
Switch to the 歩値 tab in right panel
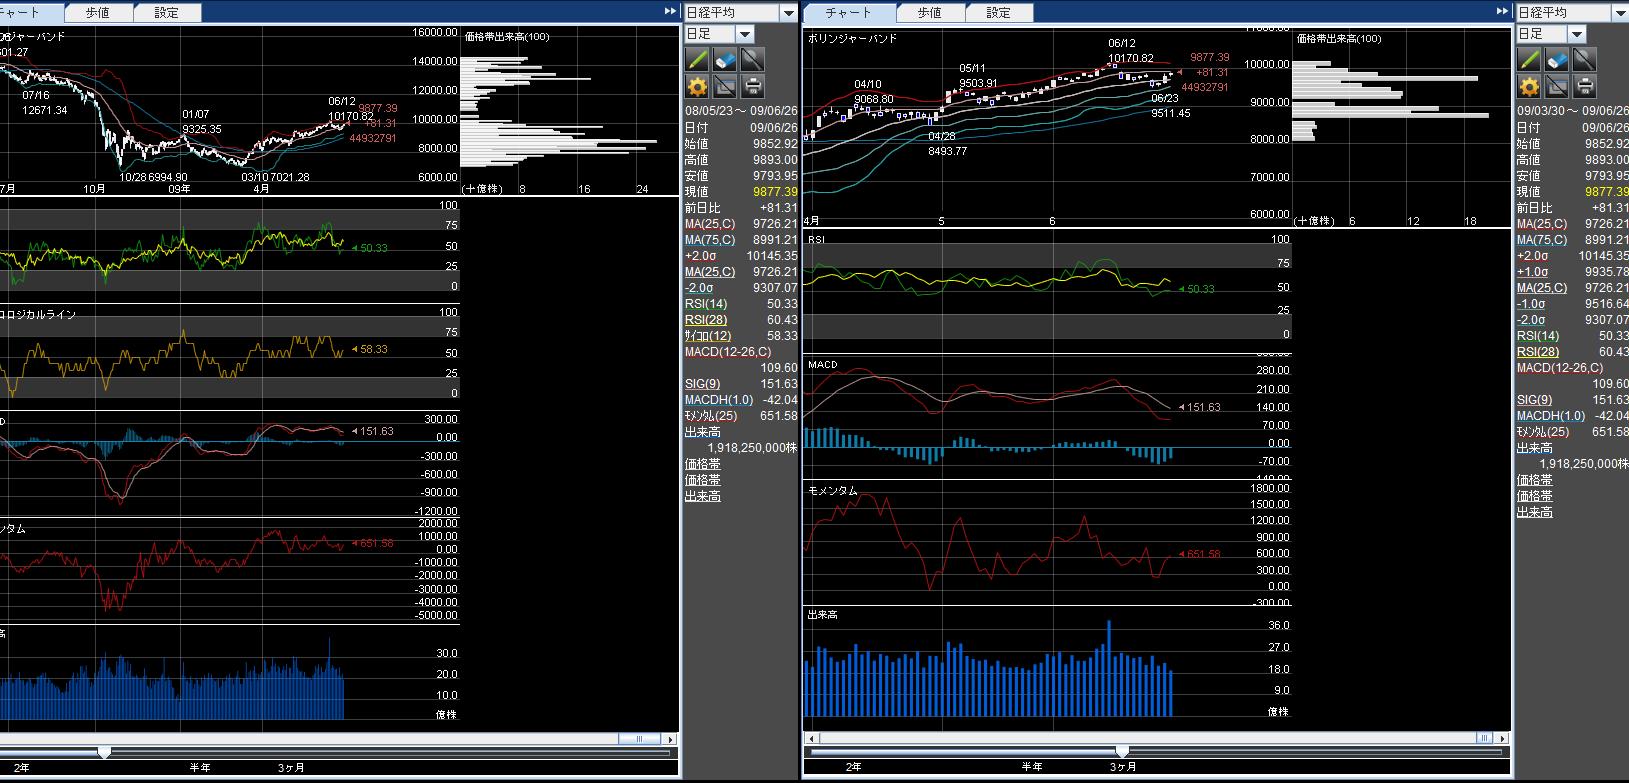[x=929, y=13]
